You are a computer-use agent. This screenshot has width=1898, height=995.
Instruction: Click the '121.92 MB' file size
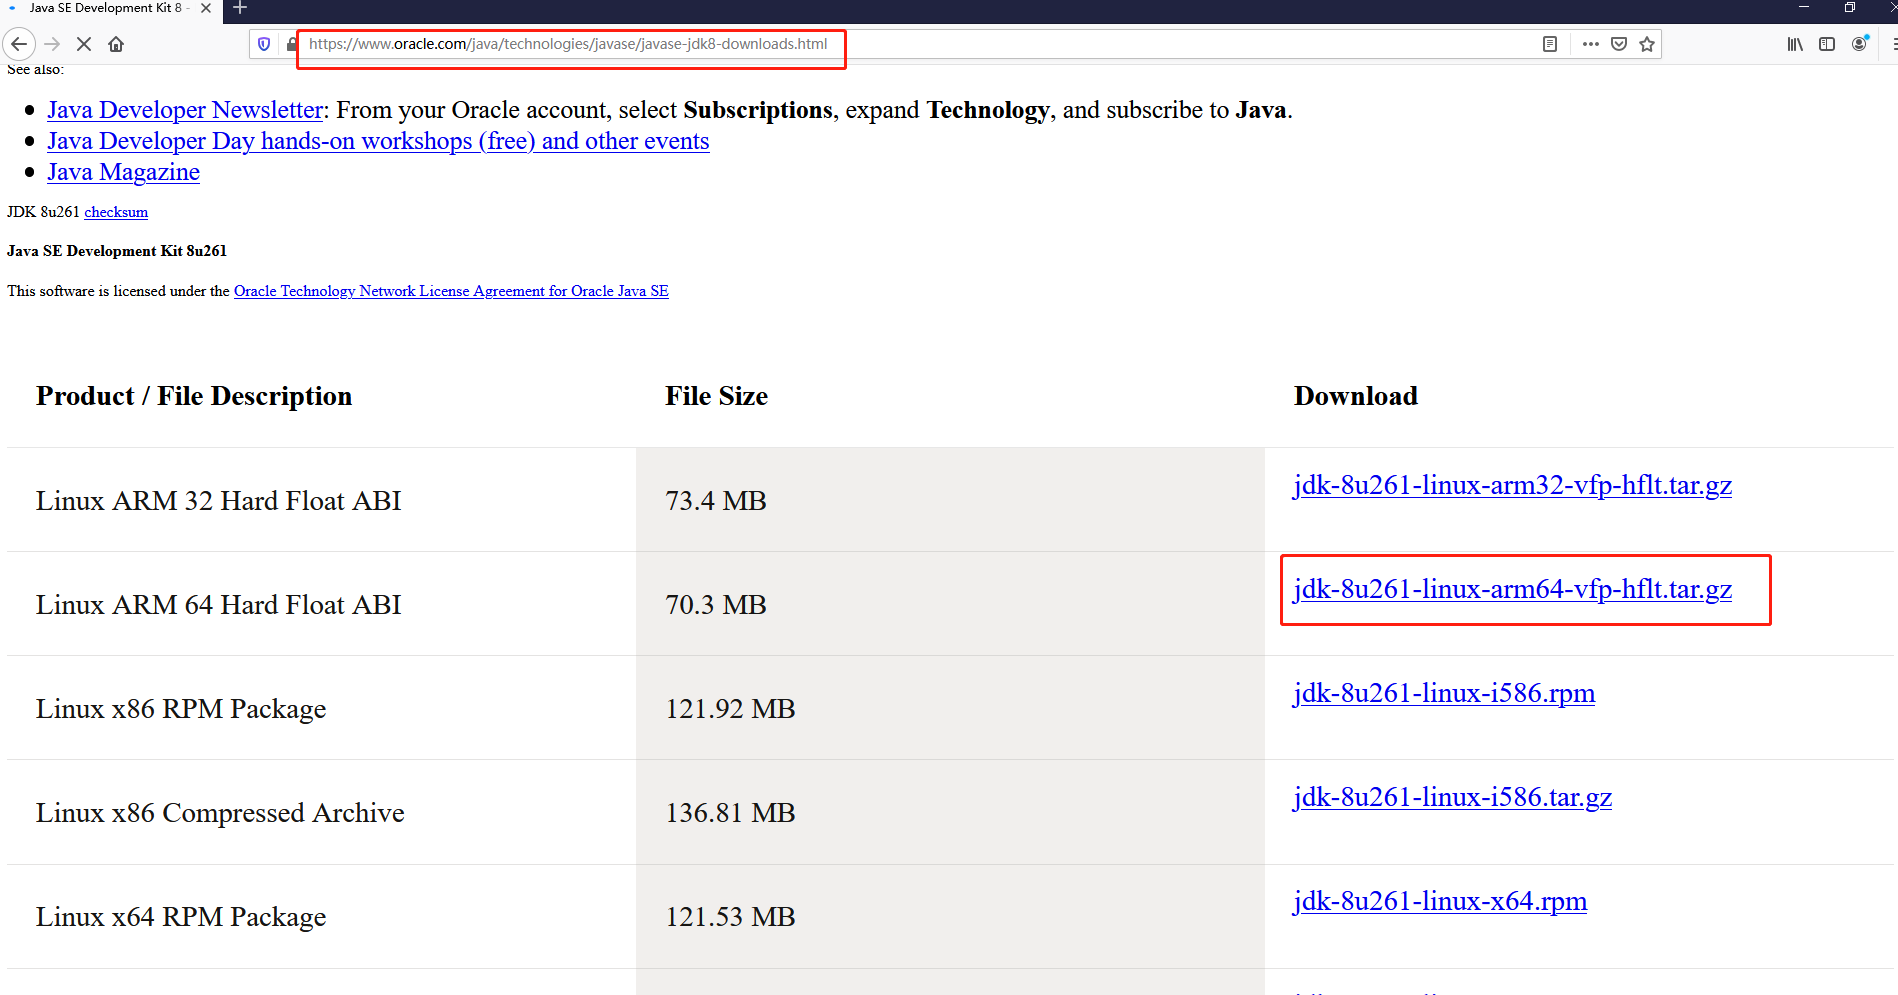pos(731,709)
